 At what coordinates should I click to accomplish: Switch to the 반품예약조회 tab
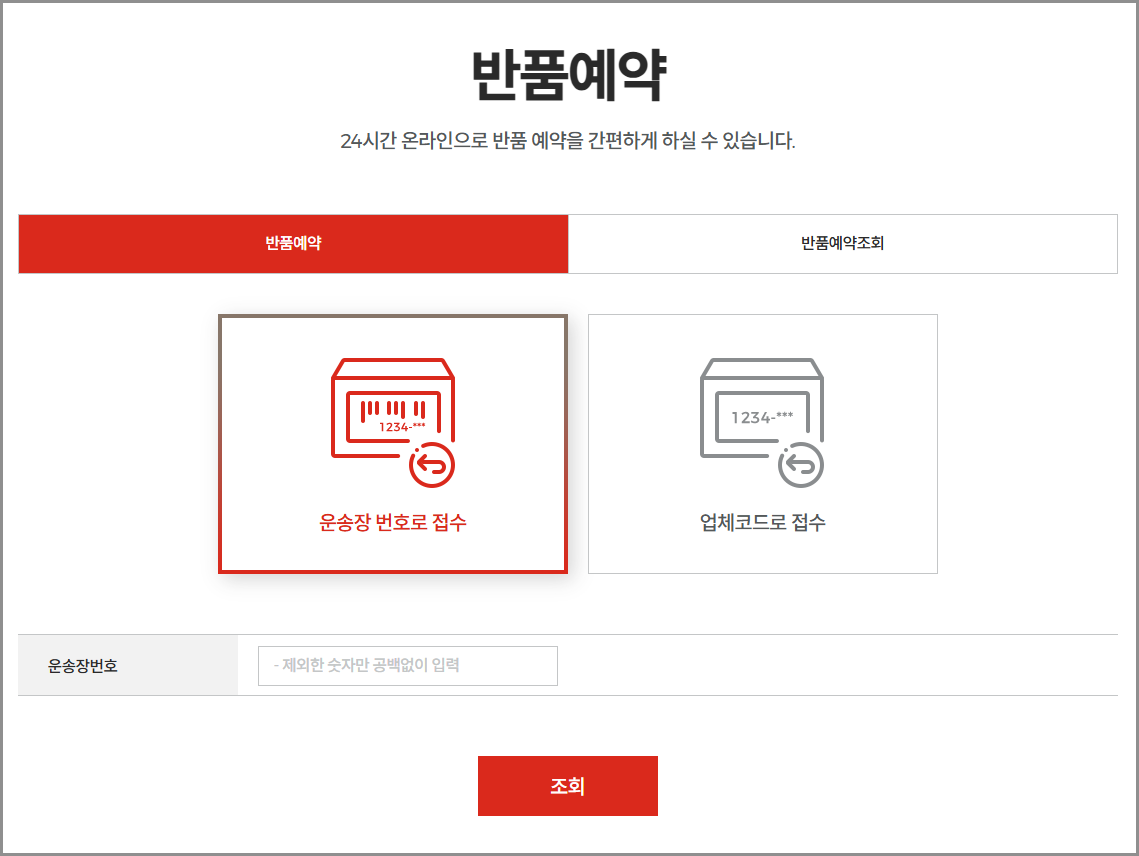842,243
